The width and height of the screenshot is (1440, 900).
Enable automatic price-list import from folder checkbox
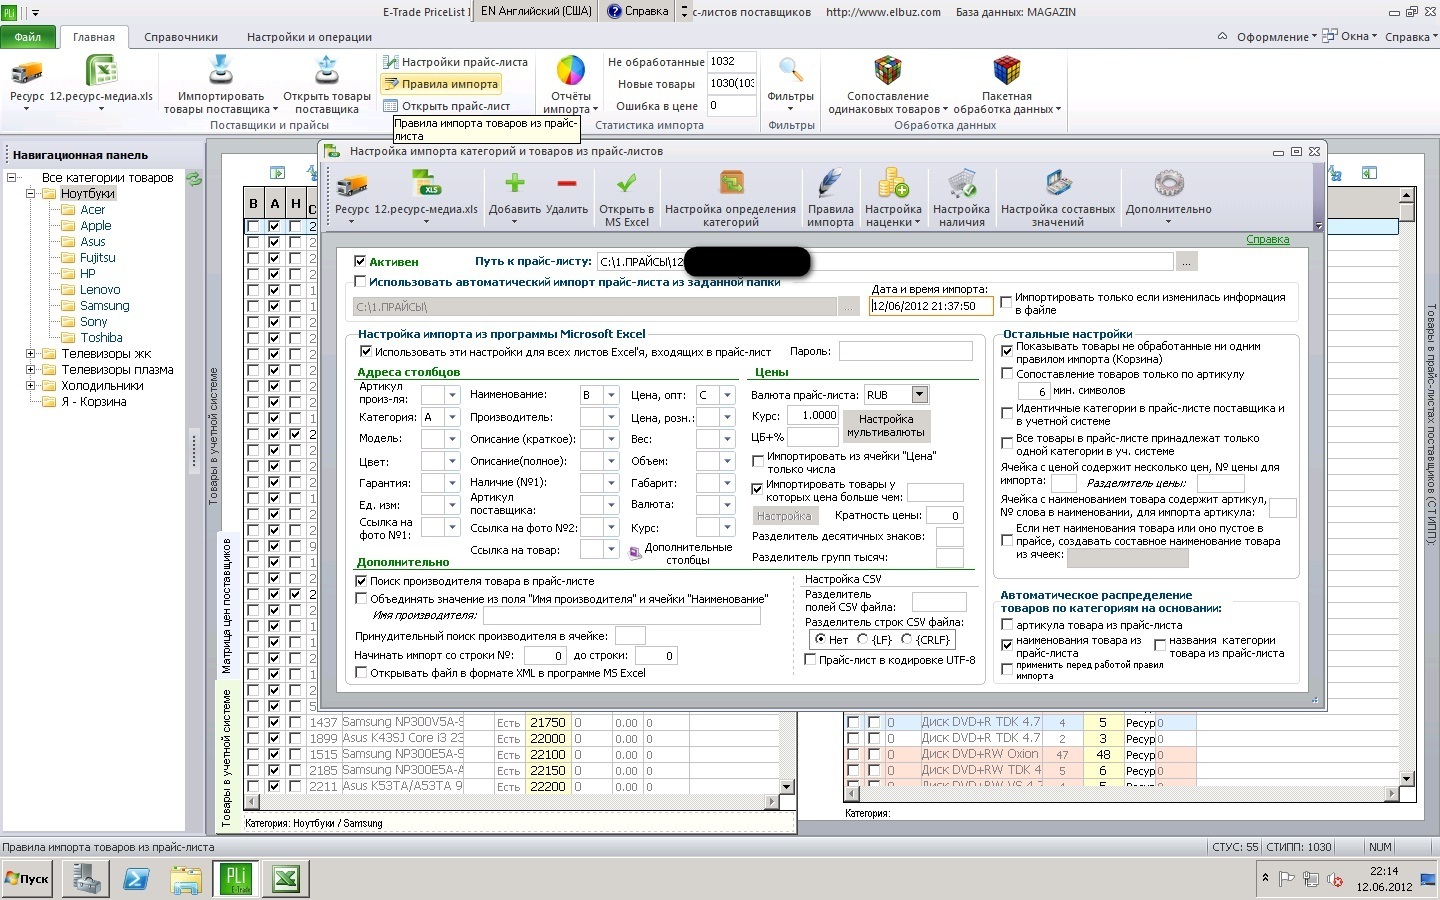360,282
